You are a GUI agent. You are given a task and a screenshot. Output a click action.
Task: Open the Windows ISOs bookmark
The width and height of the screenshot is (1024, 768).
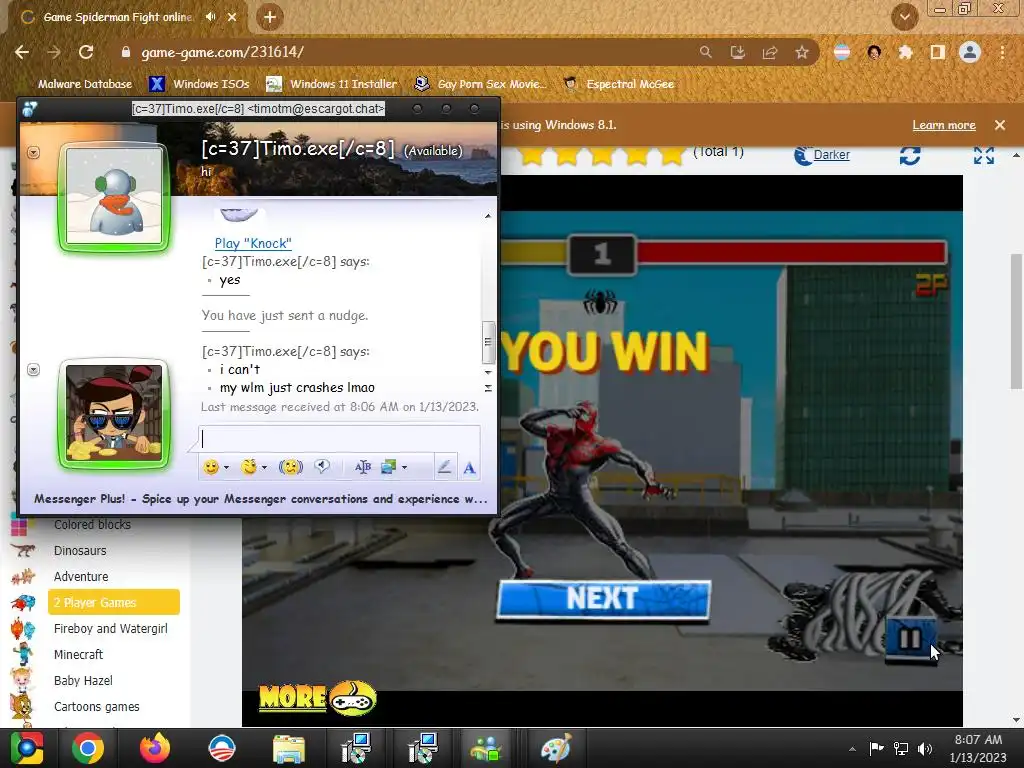[200, 84]
